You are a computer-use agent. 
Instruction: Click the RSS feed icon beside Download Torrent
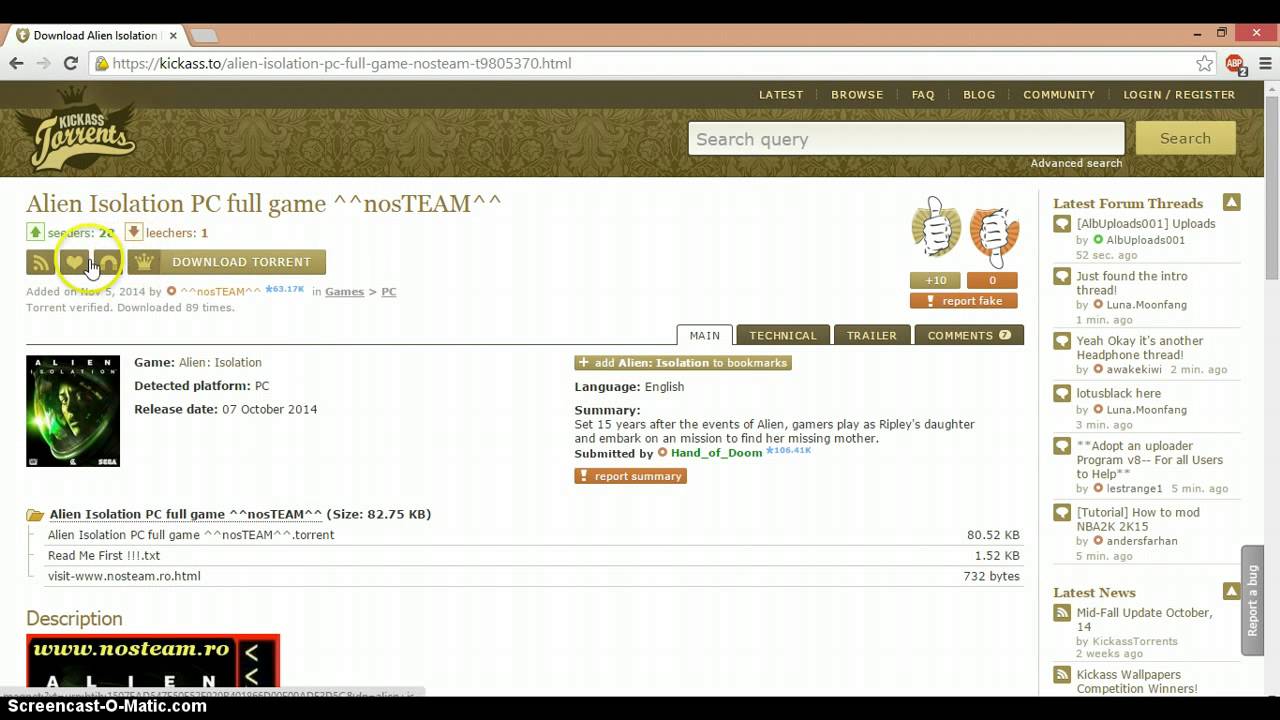41,262
